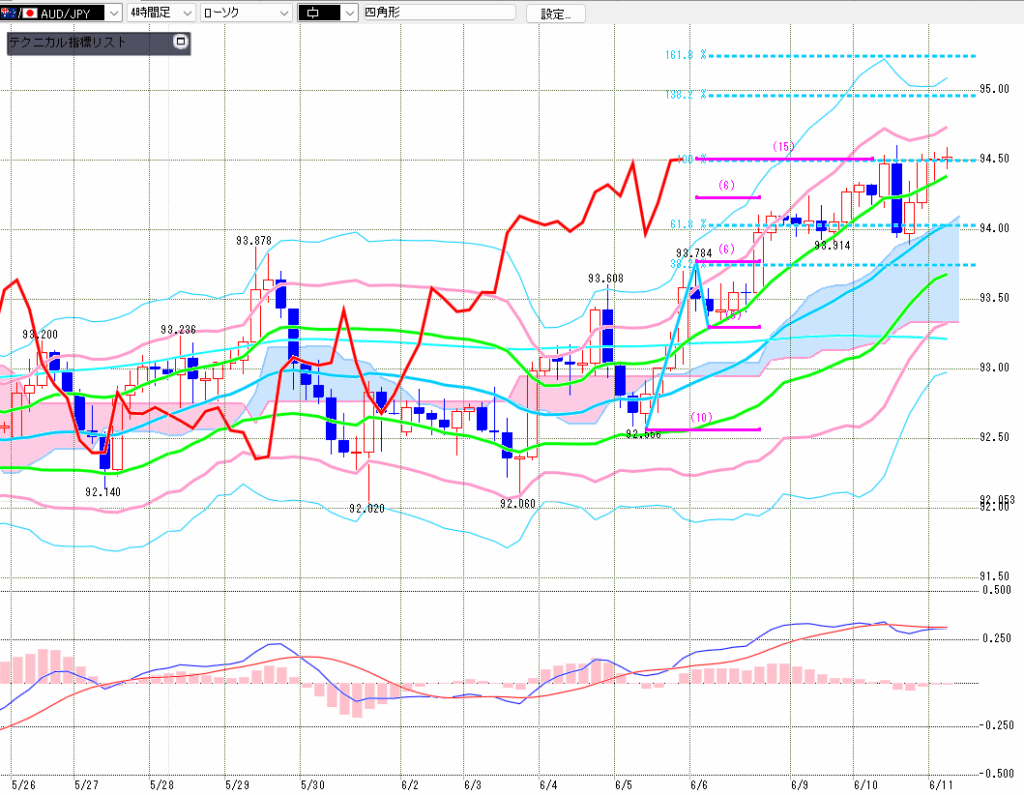The image size is (1024, 795).
Task: Click the -0.500 MACD axis value
Action: coord(995,773)
